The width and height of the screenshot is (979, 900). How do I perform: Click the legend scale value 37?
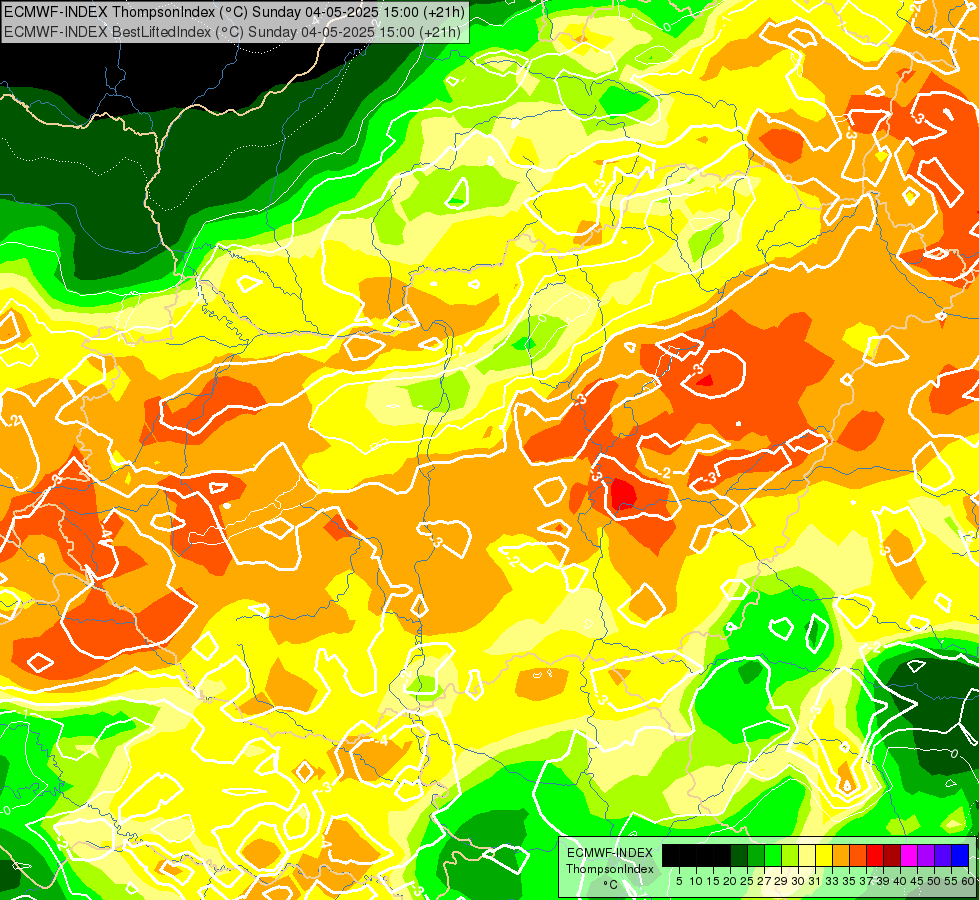867,881
